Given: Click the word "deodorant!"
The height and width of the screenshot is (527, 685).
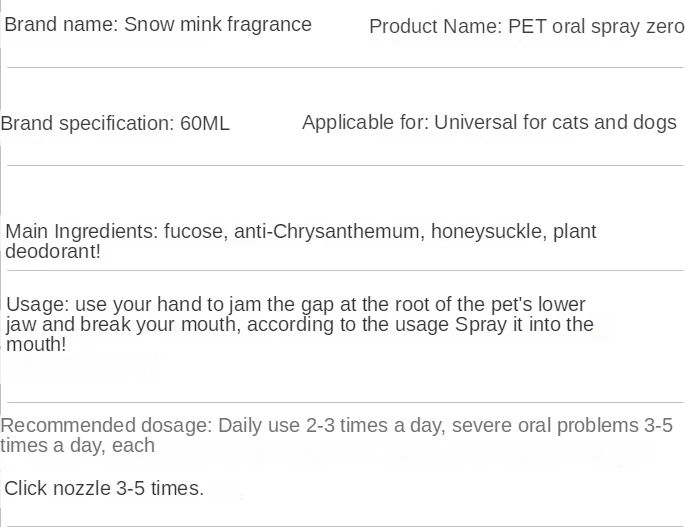Looking at the screenshot, I should [x=52, y=251].
